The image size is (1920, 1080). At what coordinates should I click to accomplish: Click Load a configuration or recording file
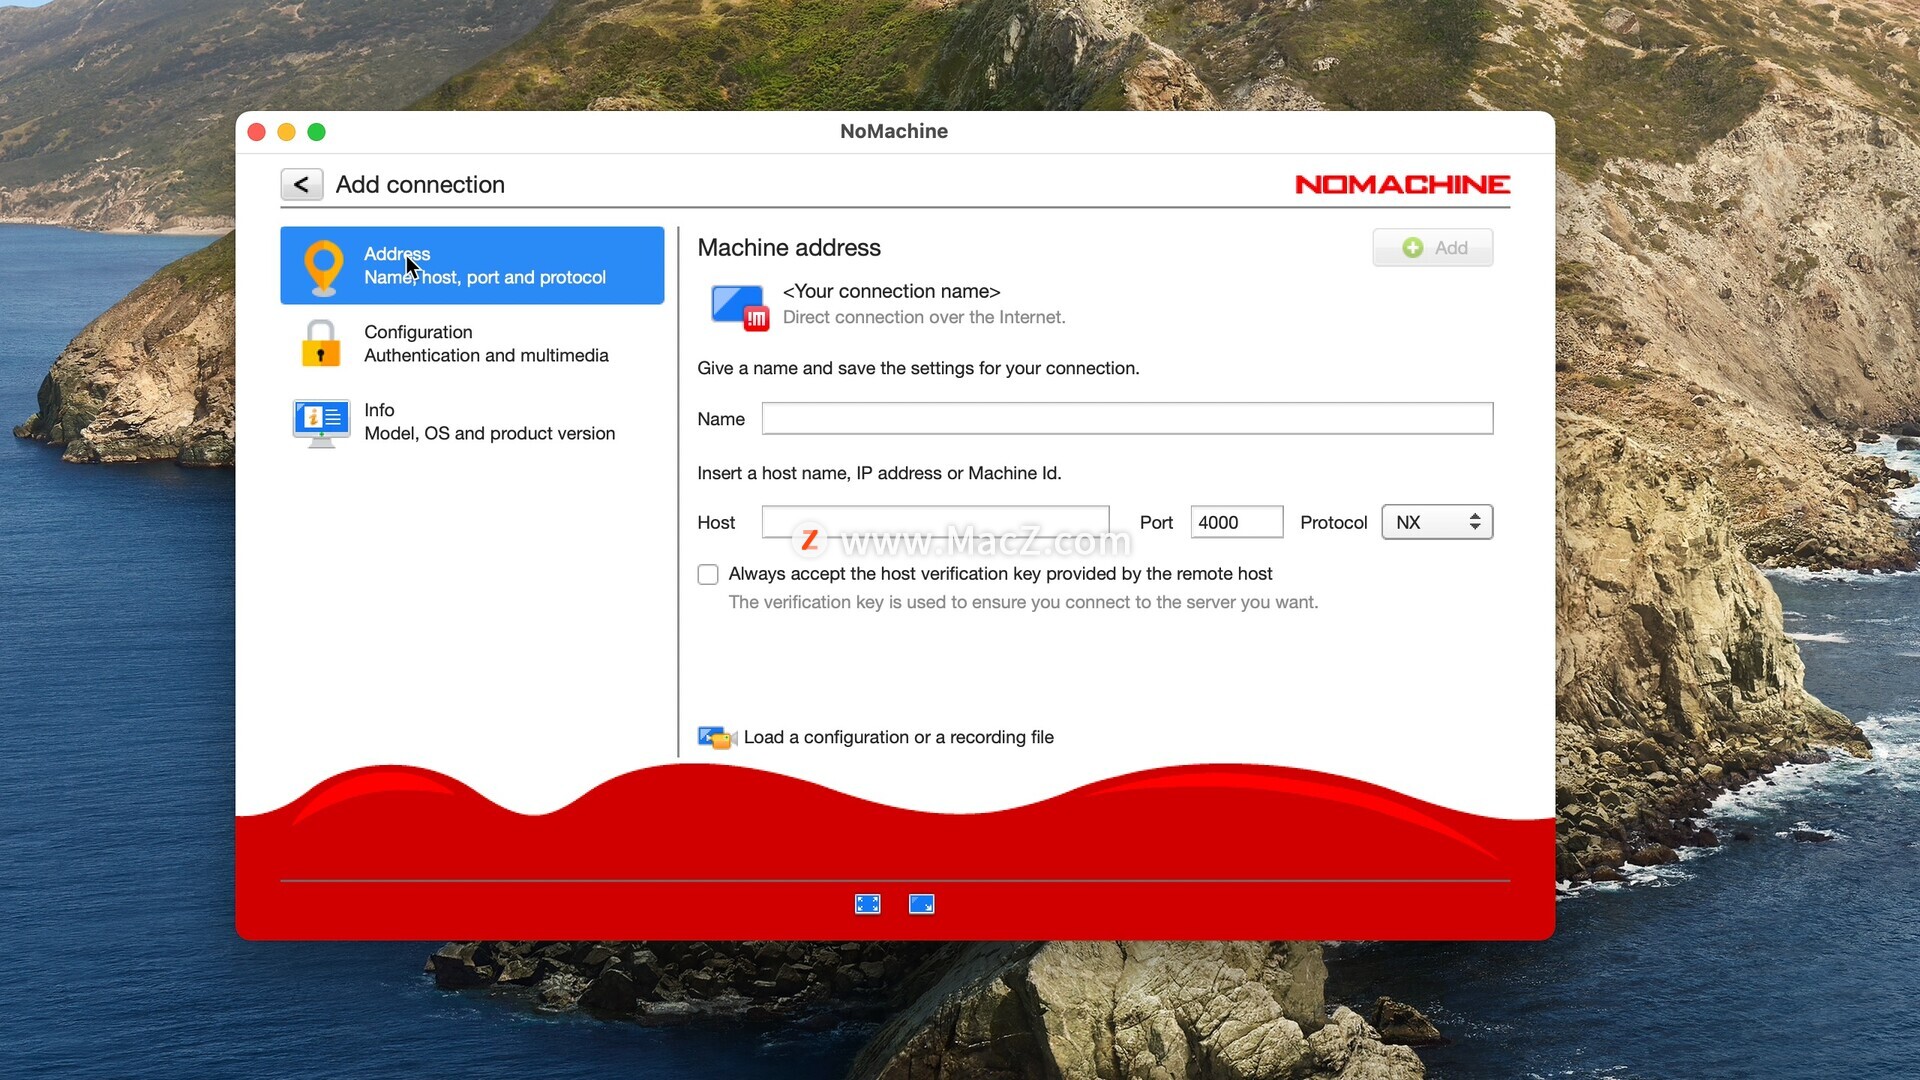tap(898, 738)
